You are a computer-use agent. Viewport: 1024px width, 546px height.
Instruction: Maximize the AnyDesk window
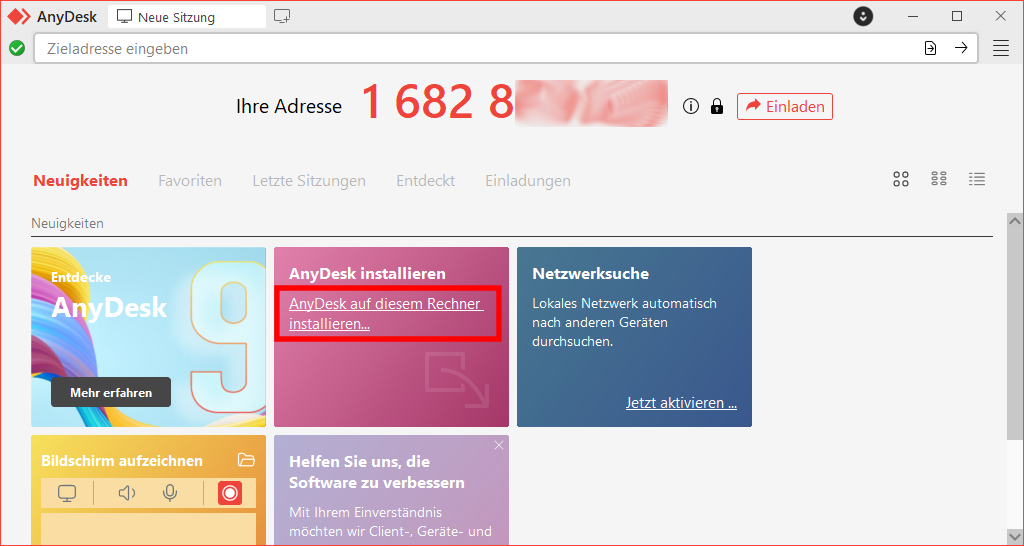957,16
